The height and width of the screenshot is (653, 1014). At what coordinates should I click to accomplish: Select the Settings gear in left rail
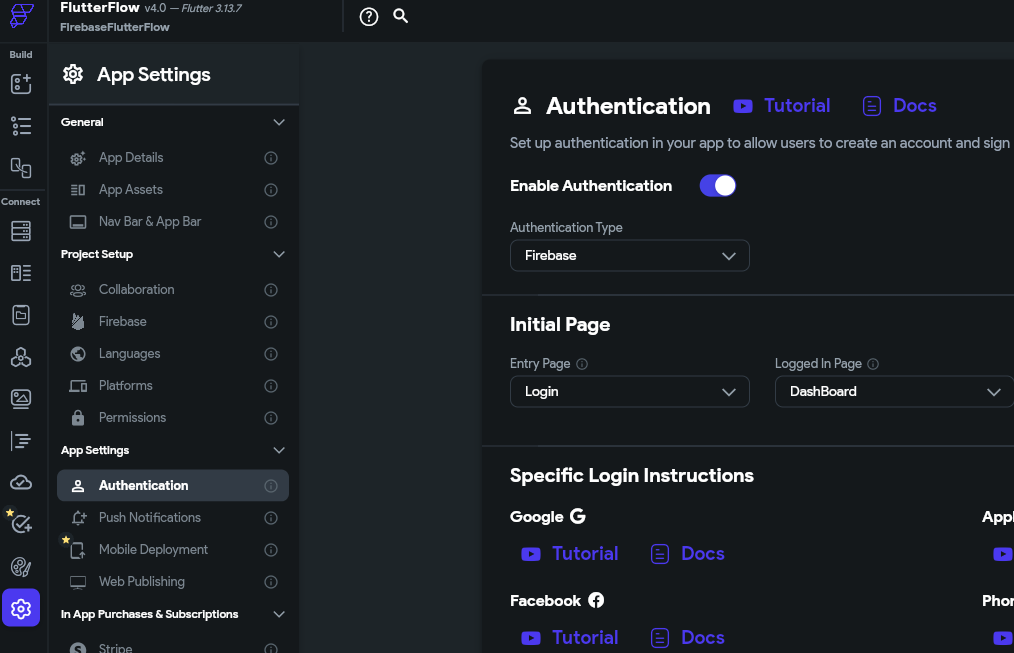(x=21, y=608)
